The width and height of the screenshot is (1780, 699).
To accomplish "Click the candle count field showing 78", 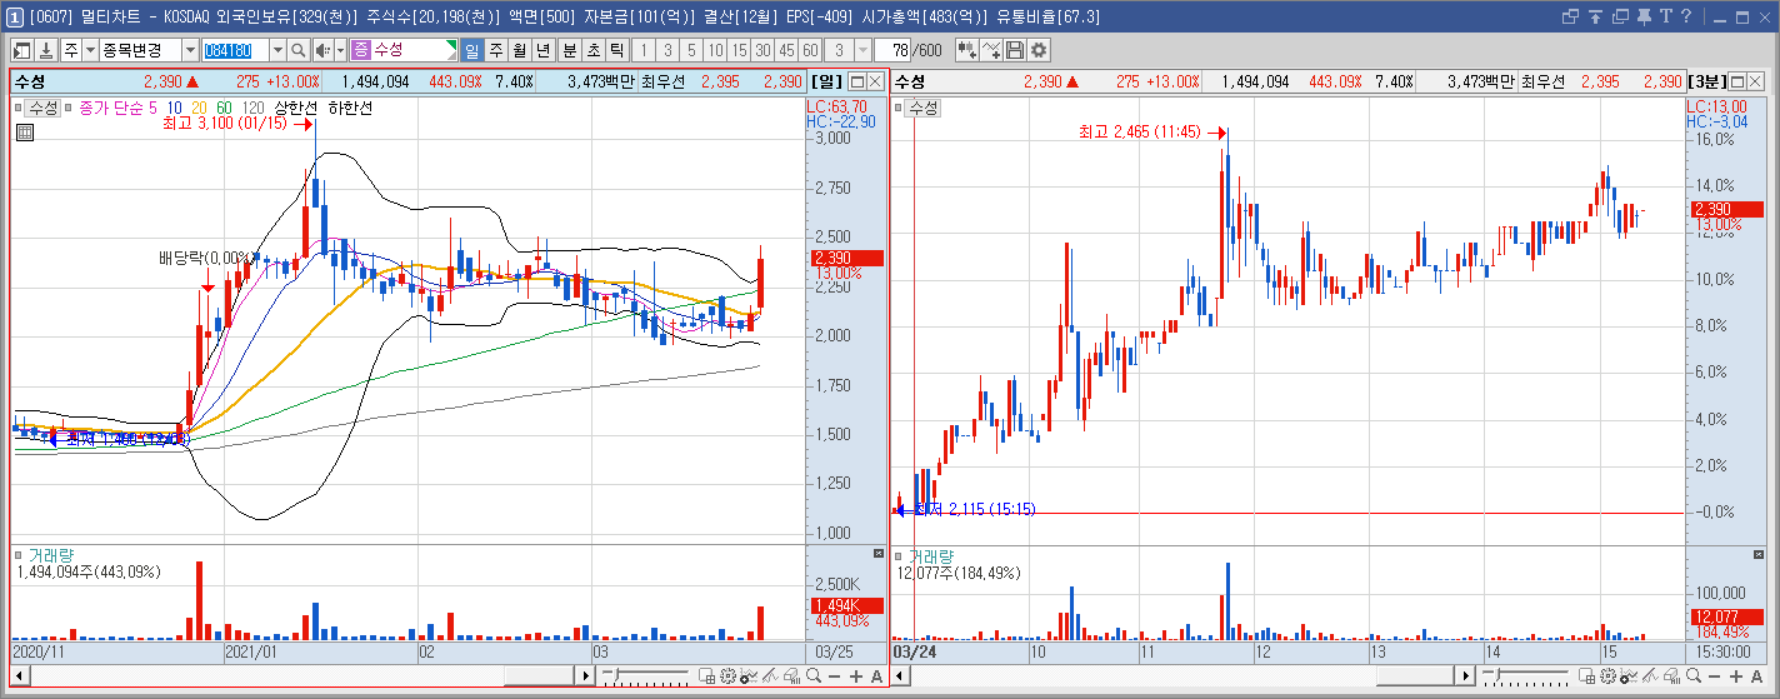I will click(893, 50).
